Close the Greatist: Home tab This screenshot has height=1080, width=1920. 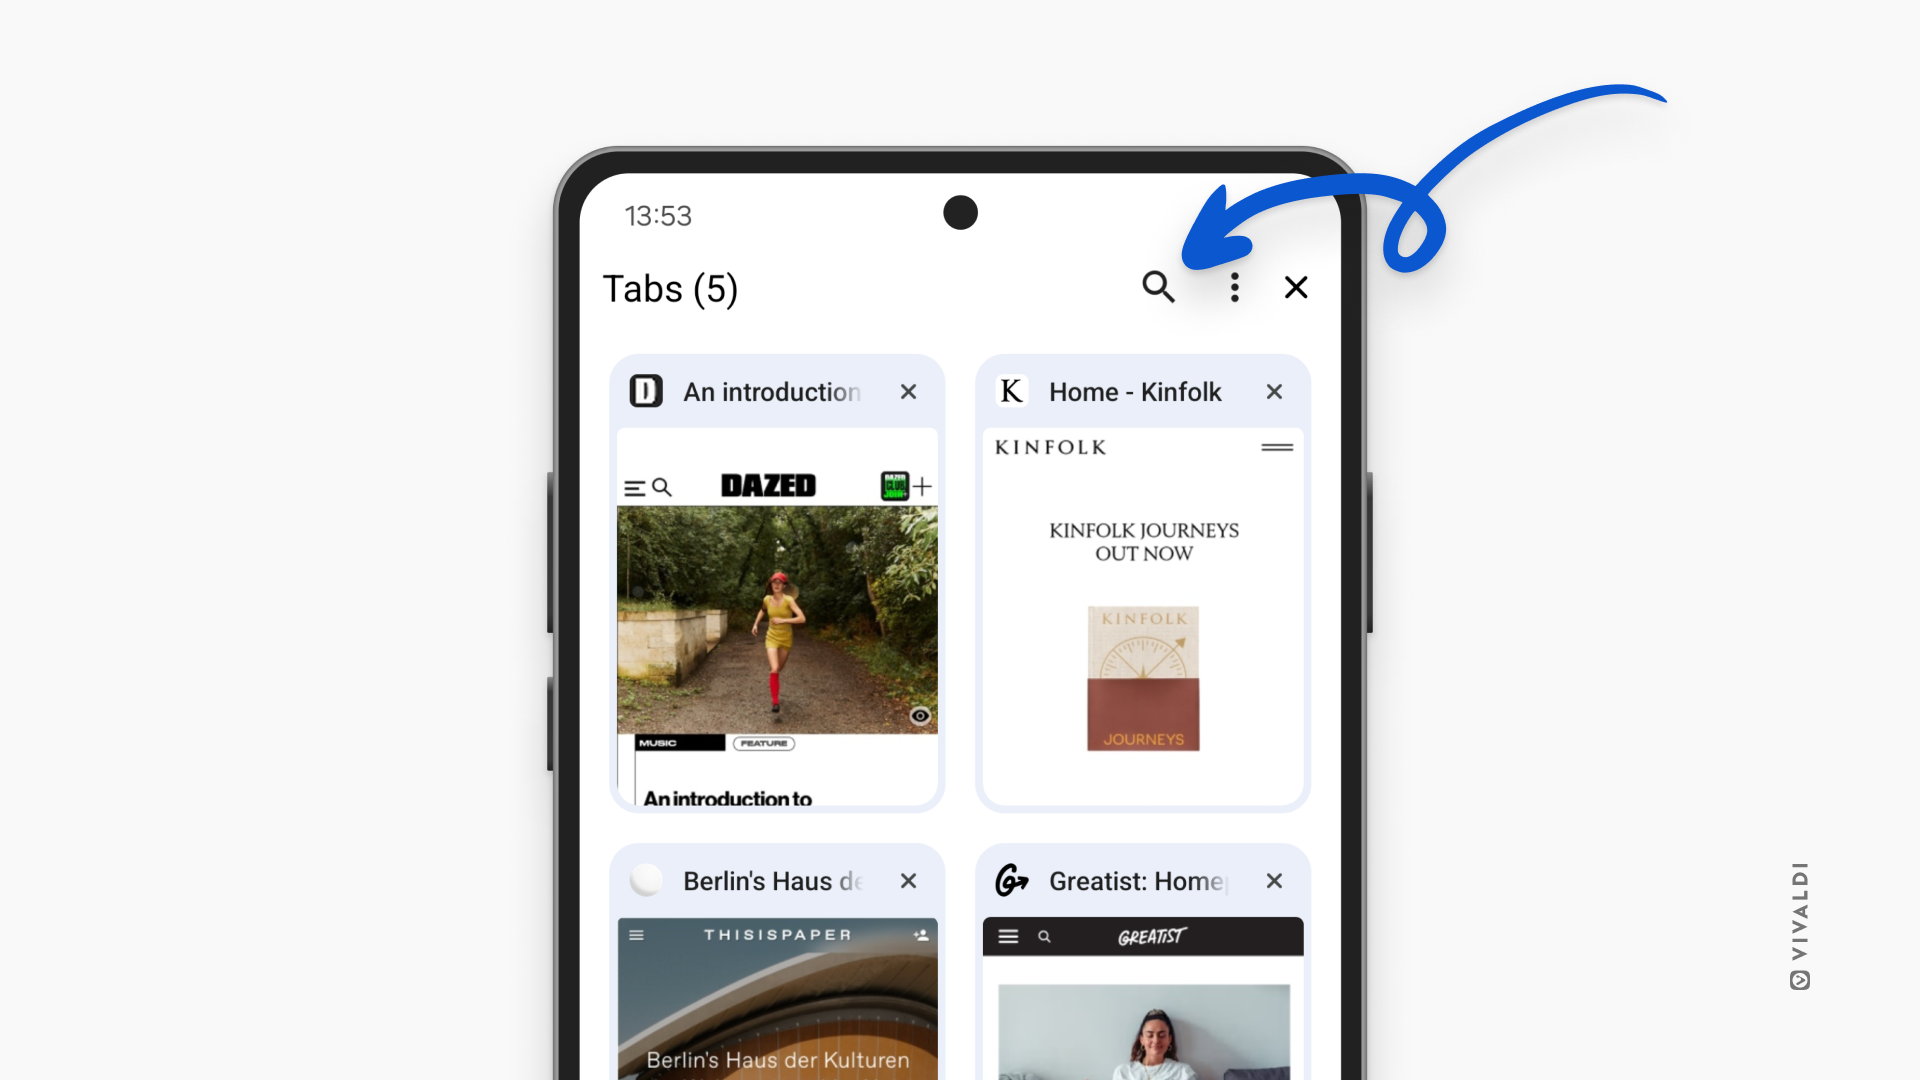[1274, 880]
